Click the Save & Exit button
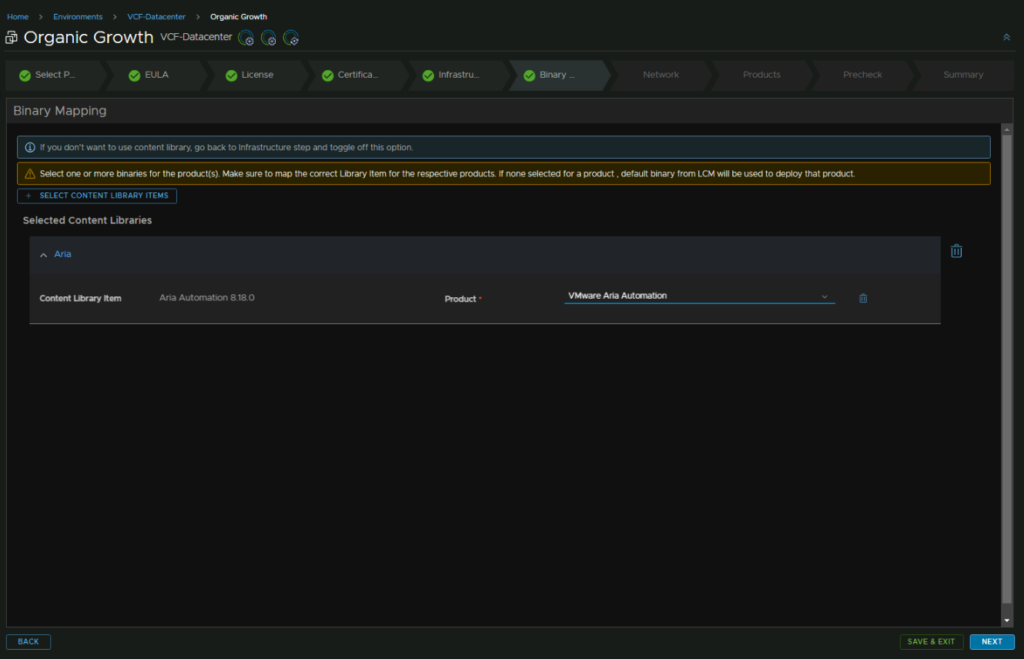This screenshot has width=1024, height=659. pos(931,642)
